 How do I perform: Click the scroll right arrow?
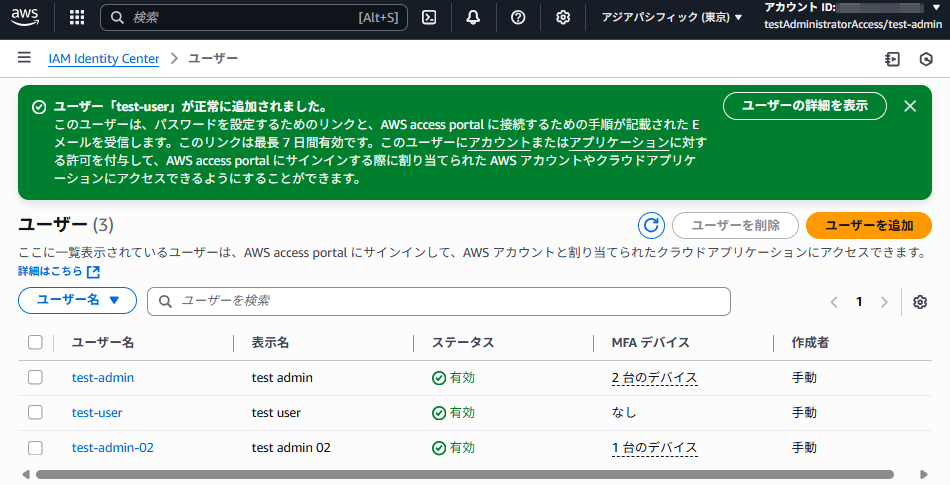[923, 475]
